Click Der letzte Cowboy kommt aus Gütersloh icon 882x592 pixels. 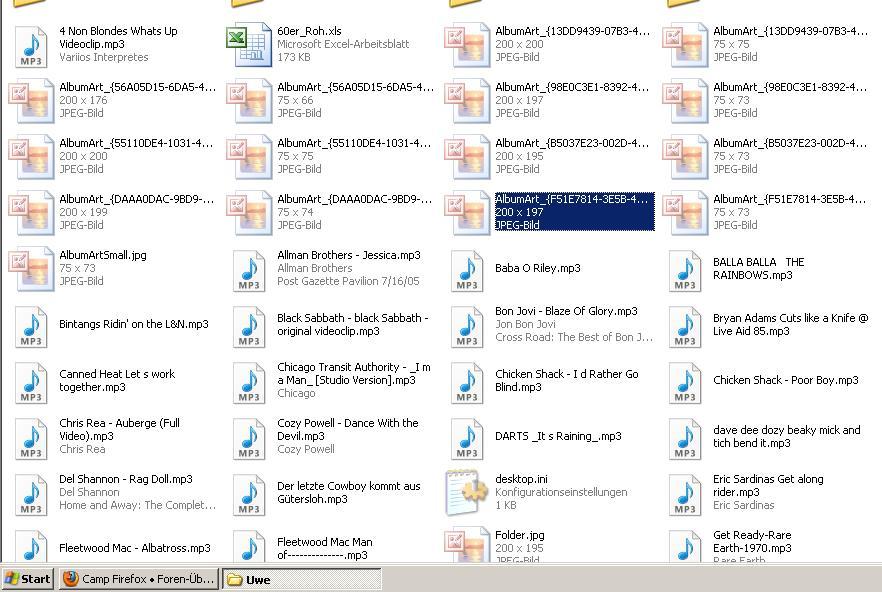point(249,495)
